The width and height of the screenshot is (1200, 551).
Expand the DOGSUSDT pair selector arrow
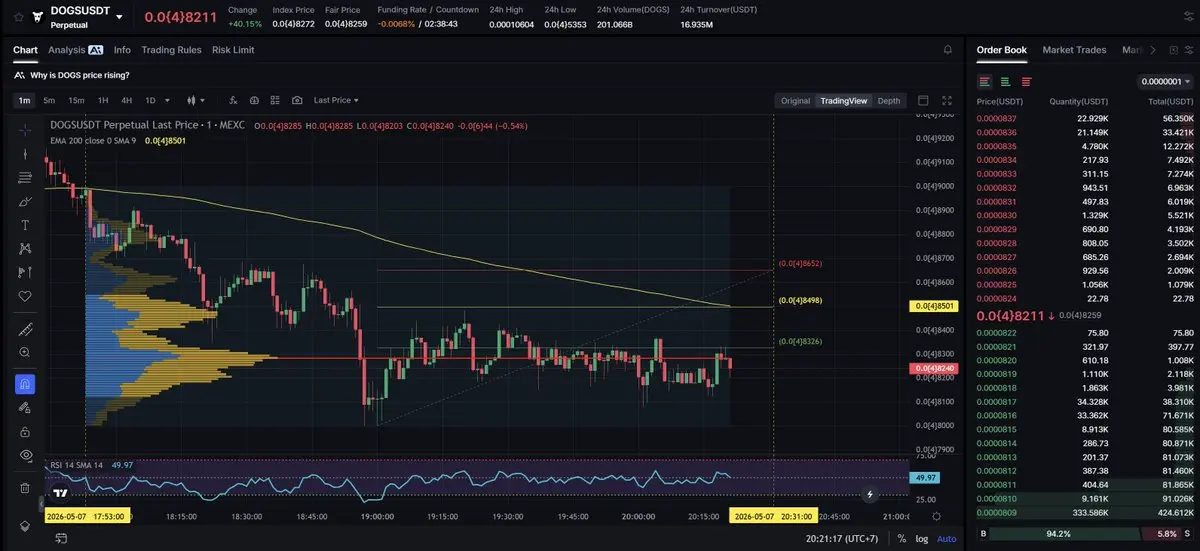click(x=120, y=17)
